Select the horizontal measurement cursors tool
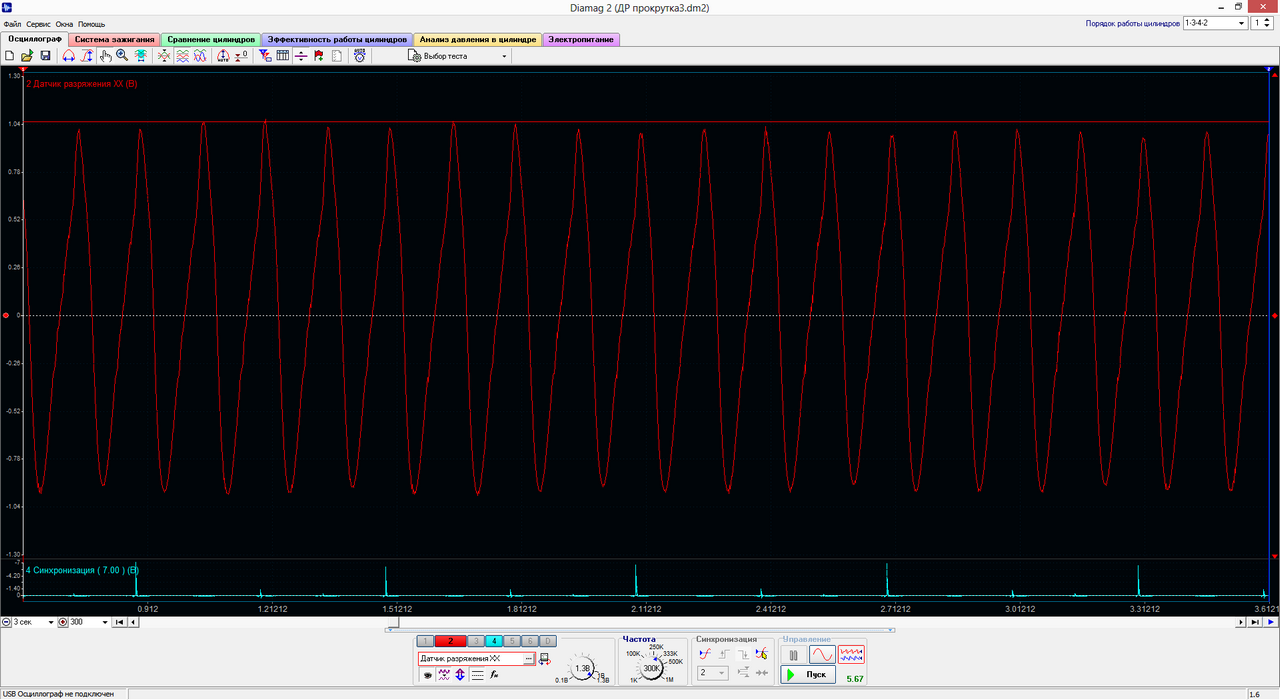The height and width of the screenshot is (700, 1280). [x=69, y=56]
